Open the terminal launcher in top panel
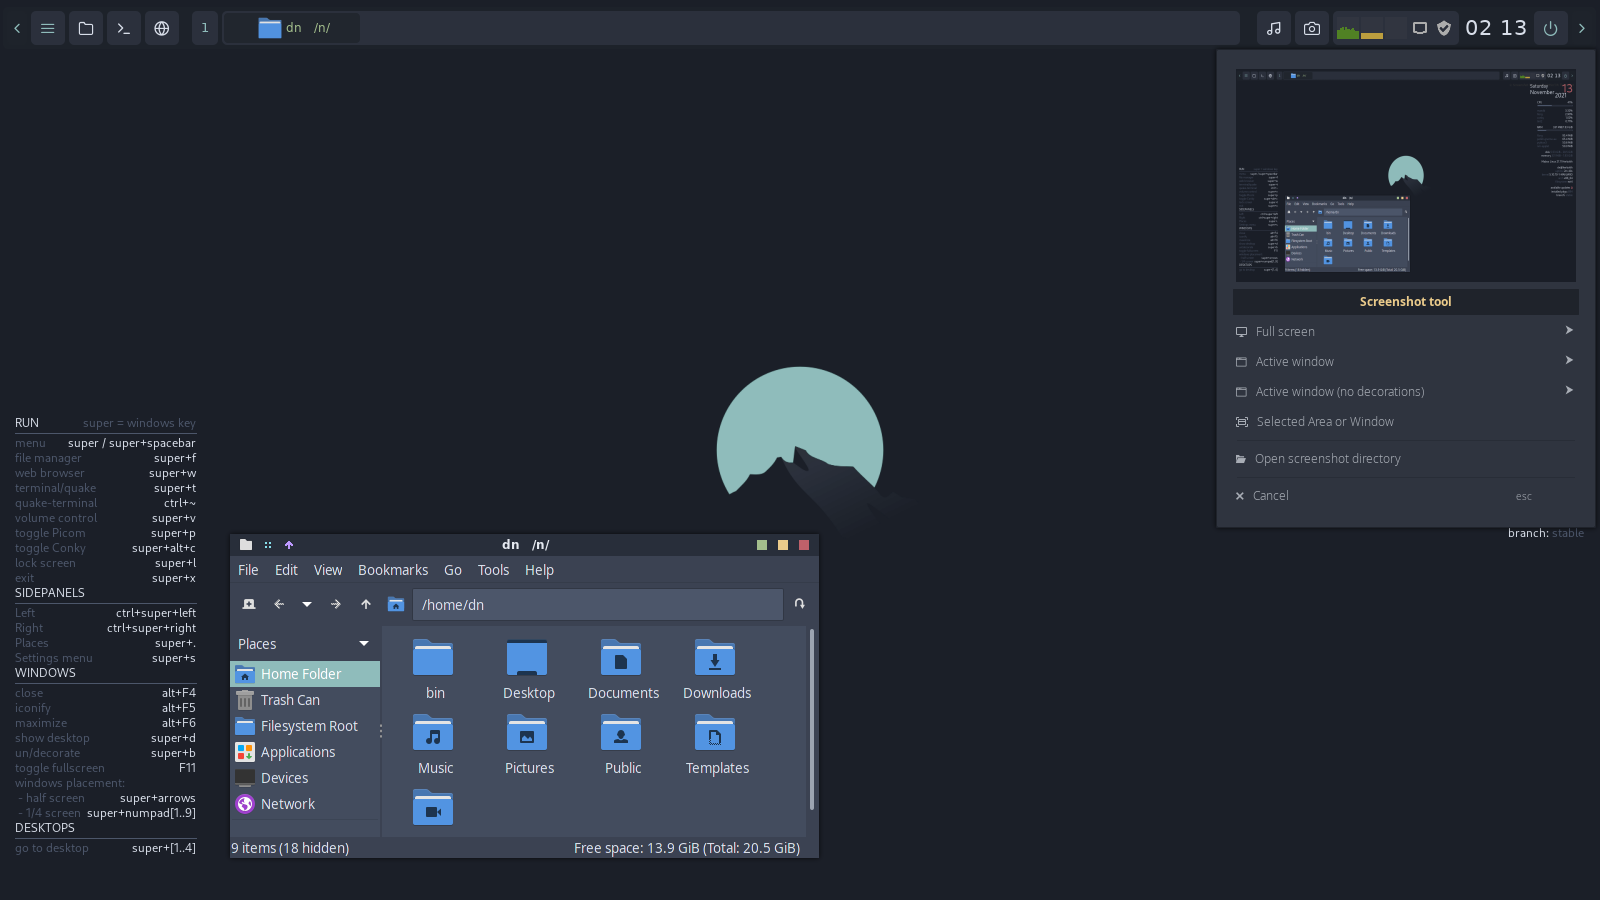 (123, 28)
